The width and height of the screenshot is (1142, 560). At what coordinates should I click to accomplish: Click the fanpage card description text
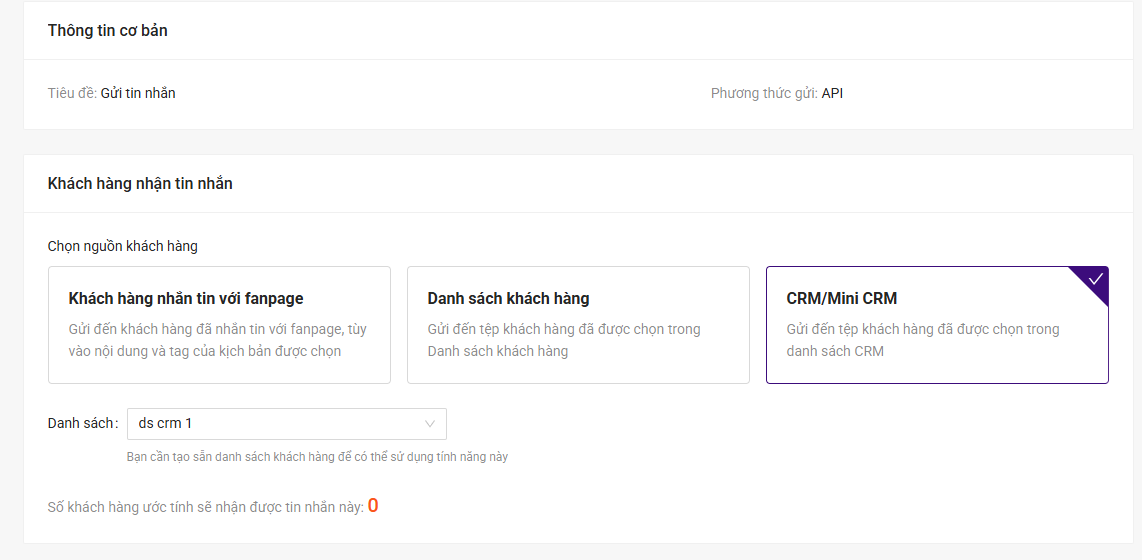pos(217,340)
